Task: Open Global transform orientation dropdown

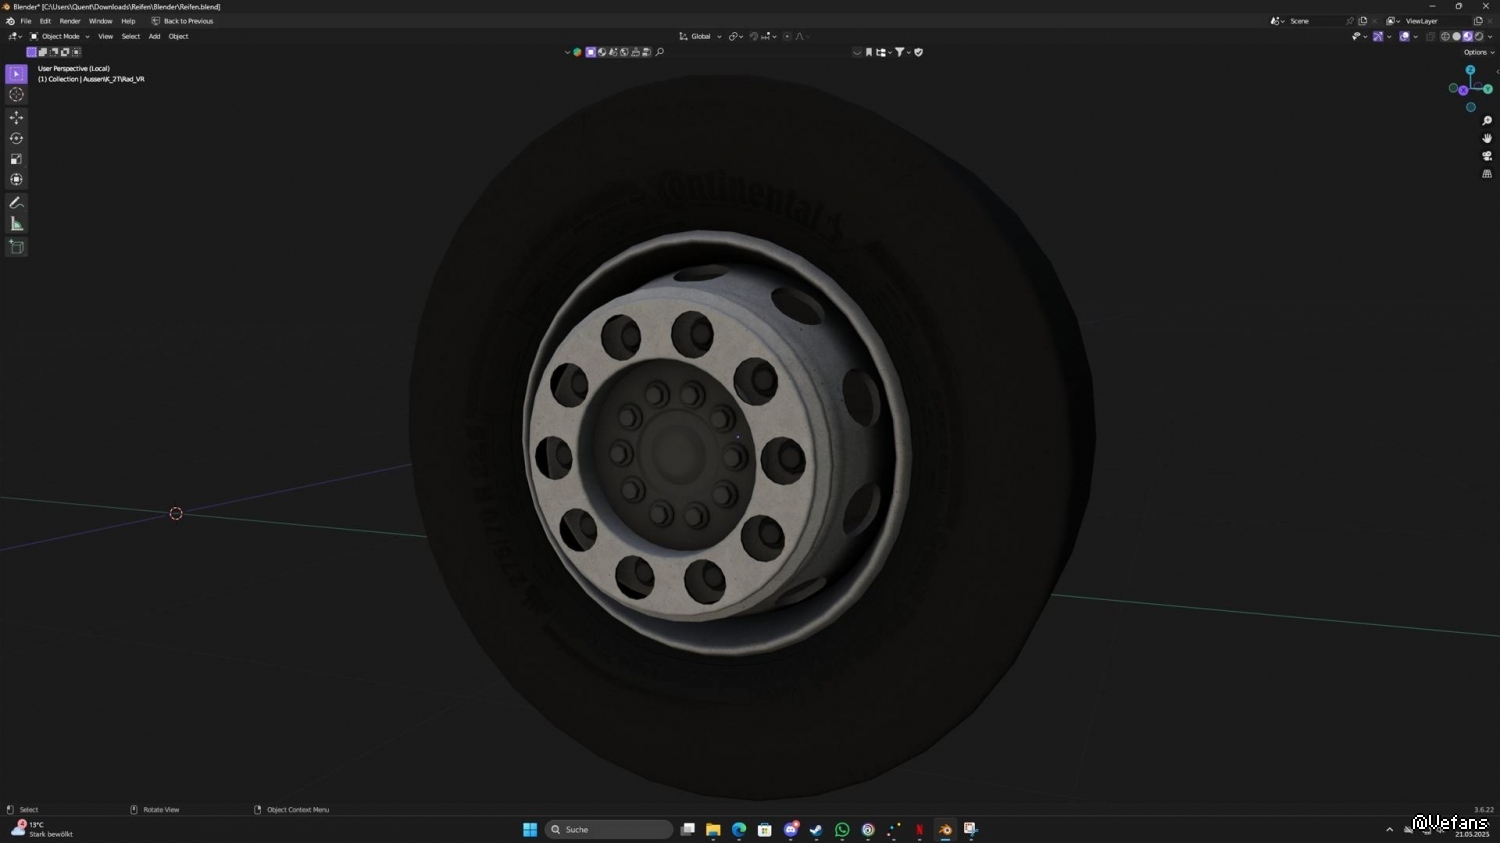Action: (700, 37)
